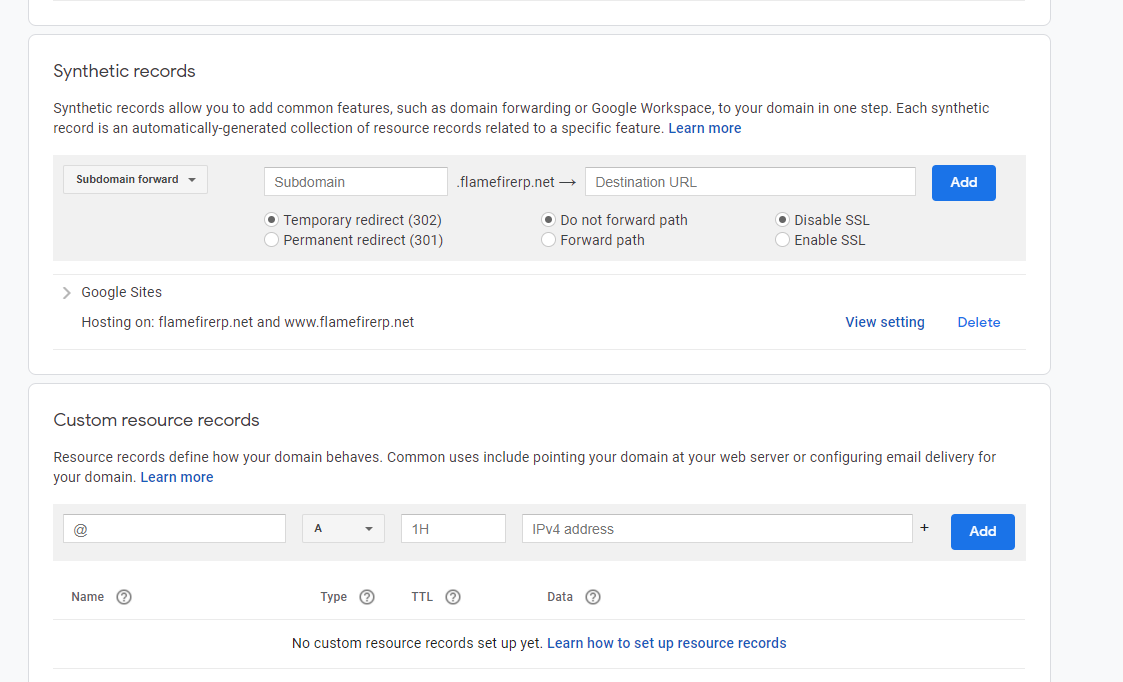Click help icon beside Data header
Viewport: 1123px width, 682px height.
click(593, 597)
